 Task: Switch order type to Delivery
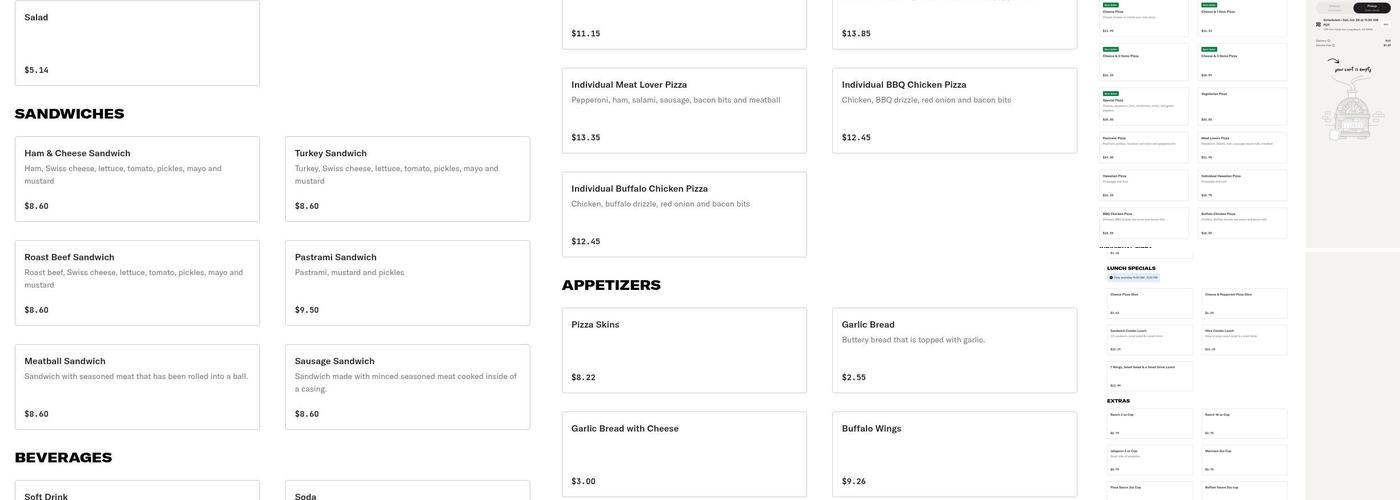click(x=1334, y=8)
